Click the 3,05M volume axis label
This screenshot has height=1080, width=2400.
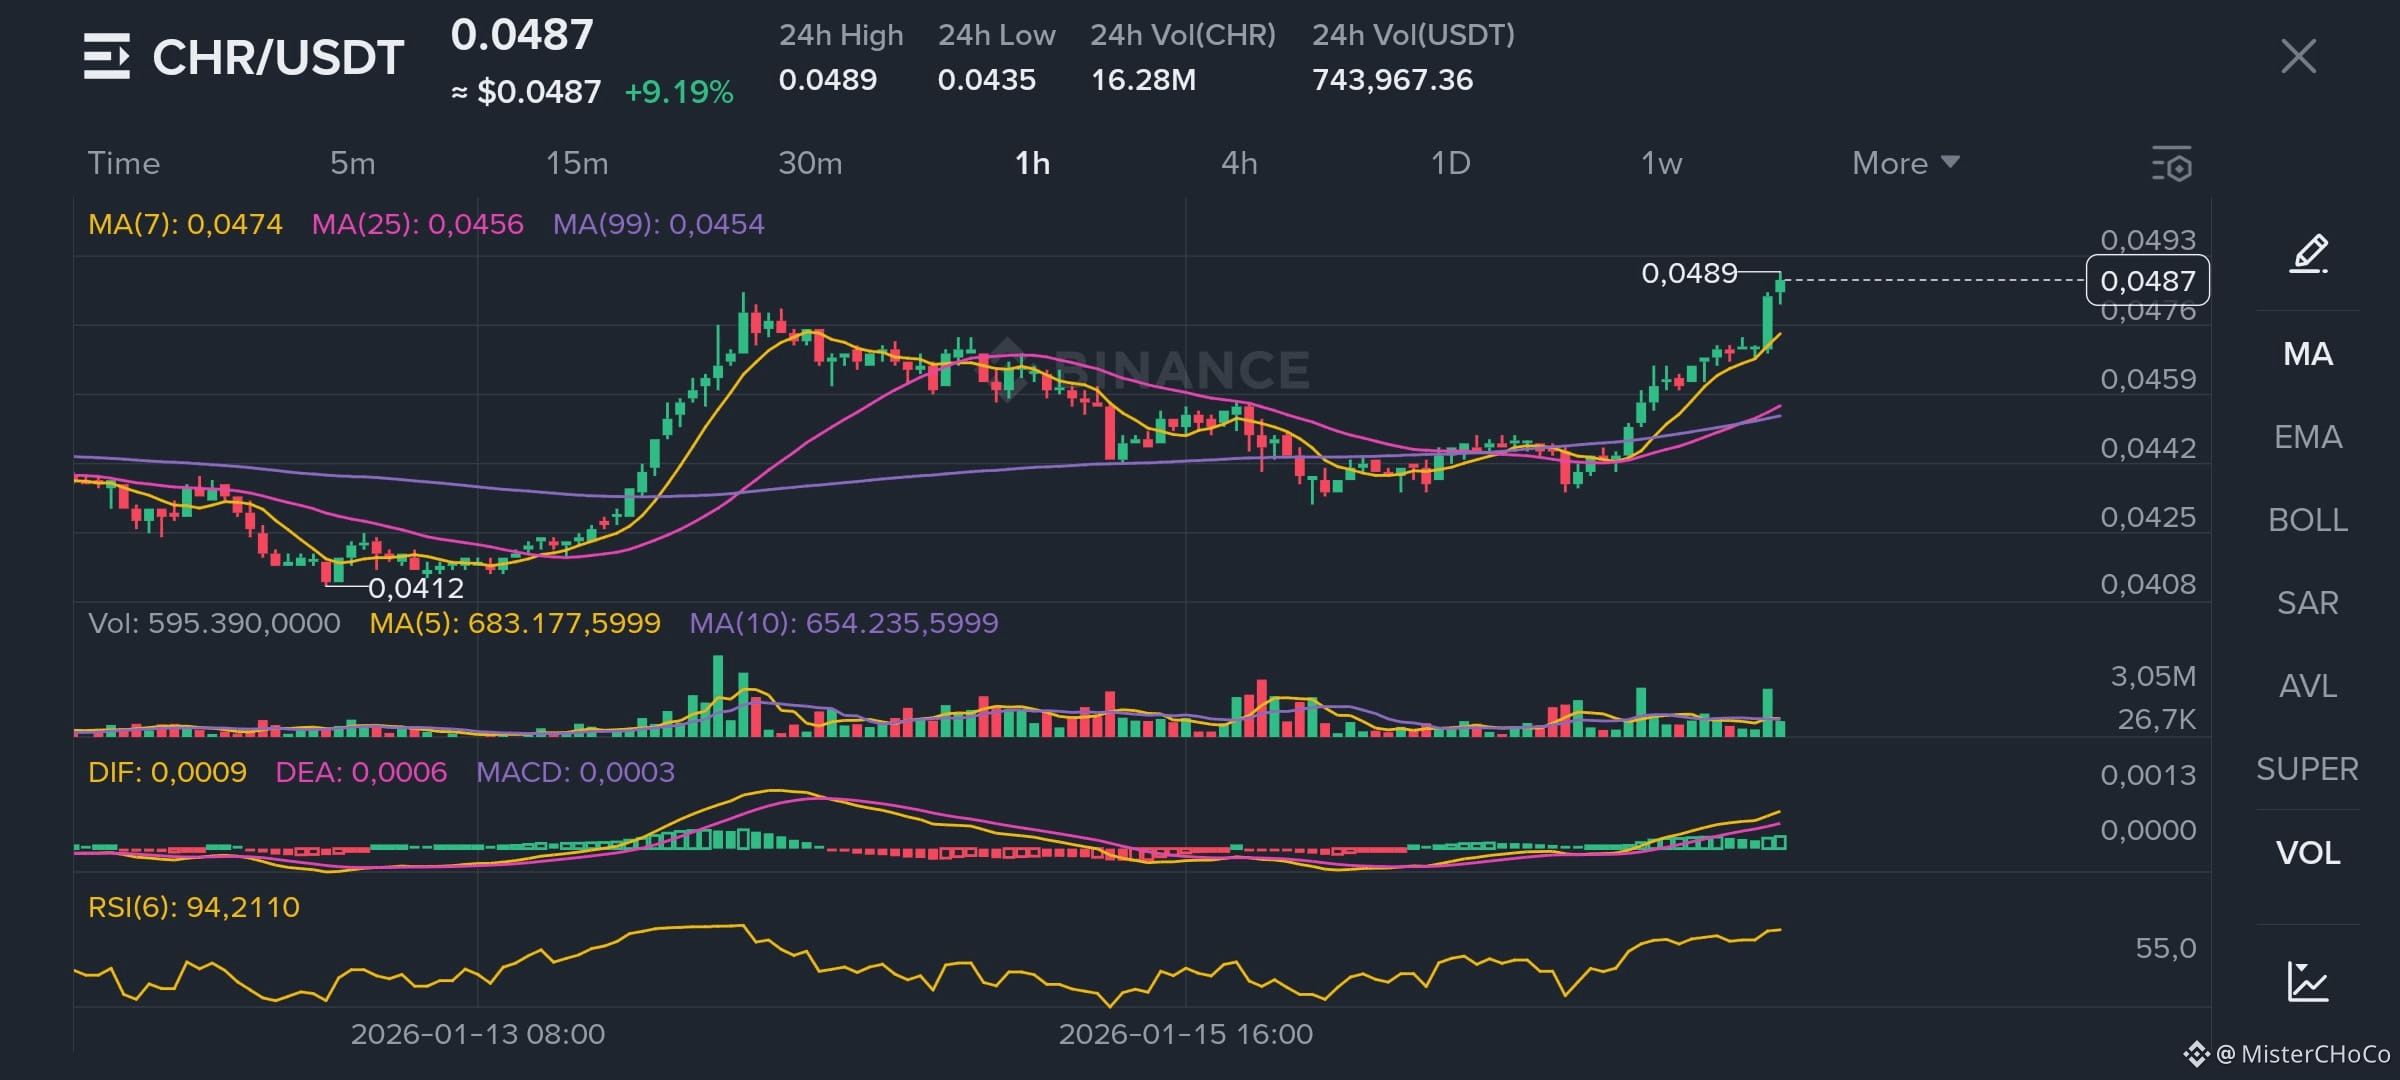click(2153, 677)
